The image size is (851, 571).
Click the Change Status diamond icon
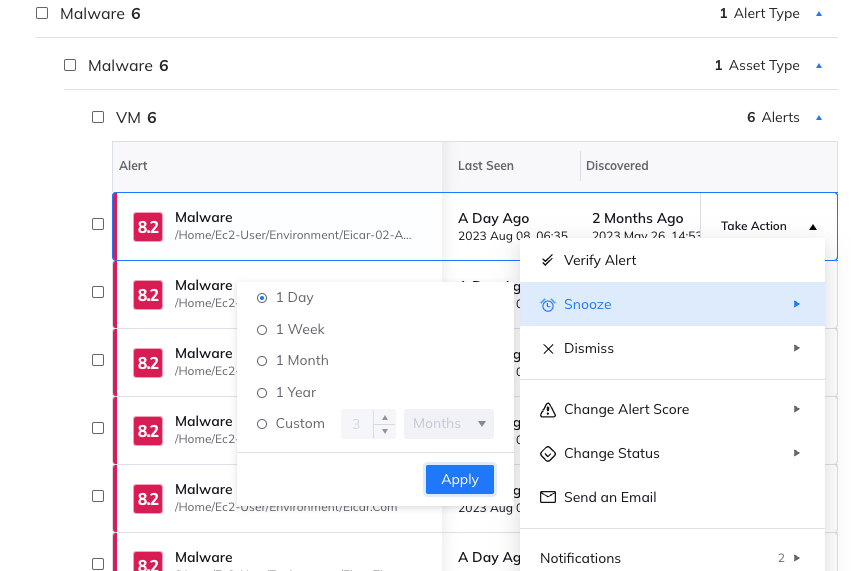(547, 454)
